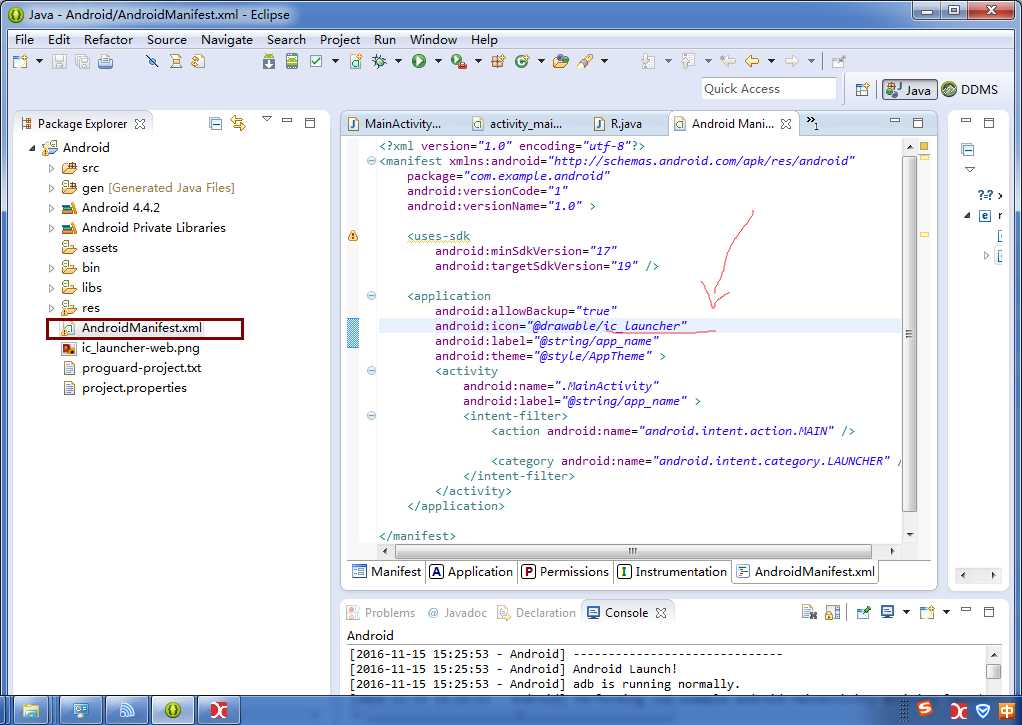This screenshot has height=725, width=1022.
Task: Open the New file dropdown arrow
Action: click(x=39, y=62)
